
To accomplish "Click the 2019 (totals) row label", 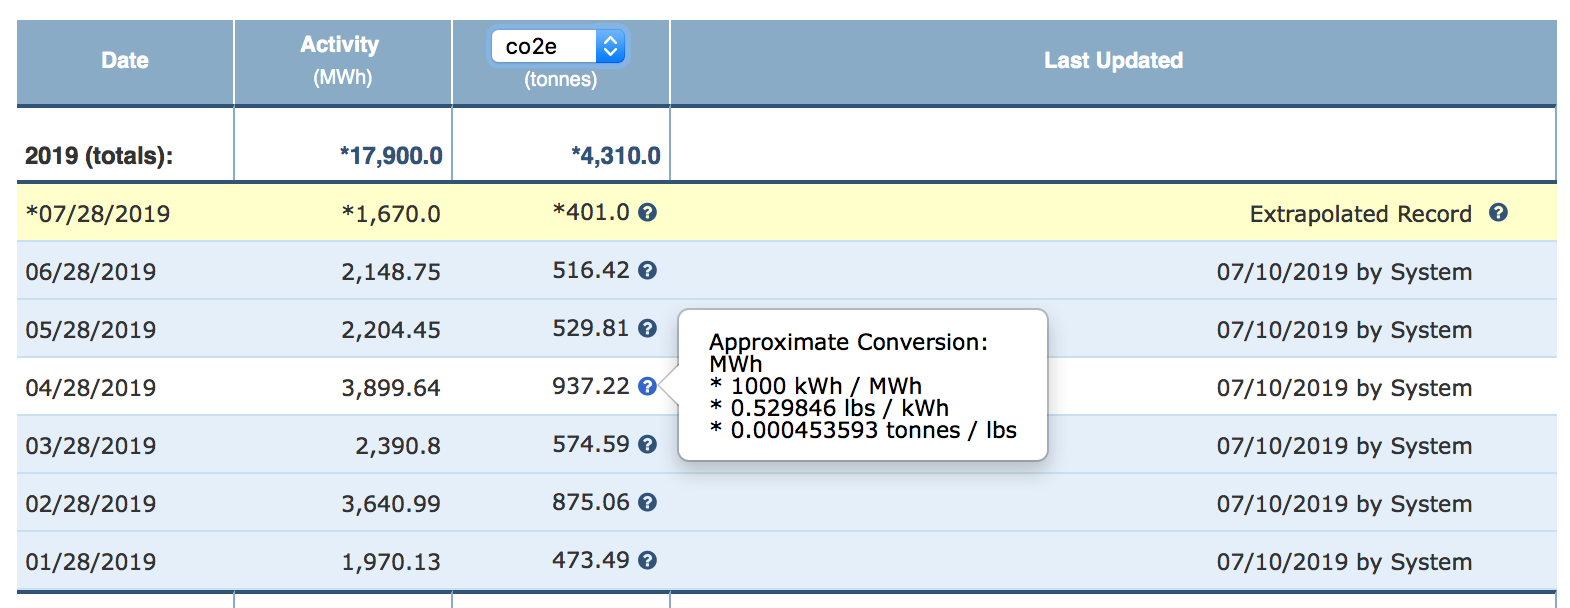I will click(99, 156).
